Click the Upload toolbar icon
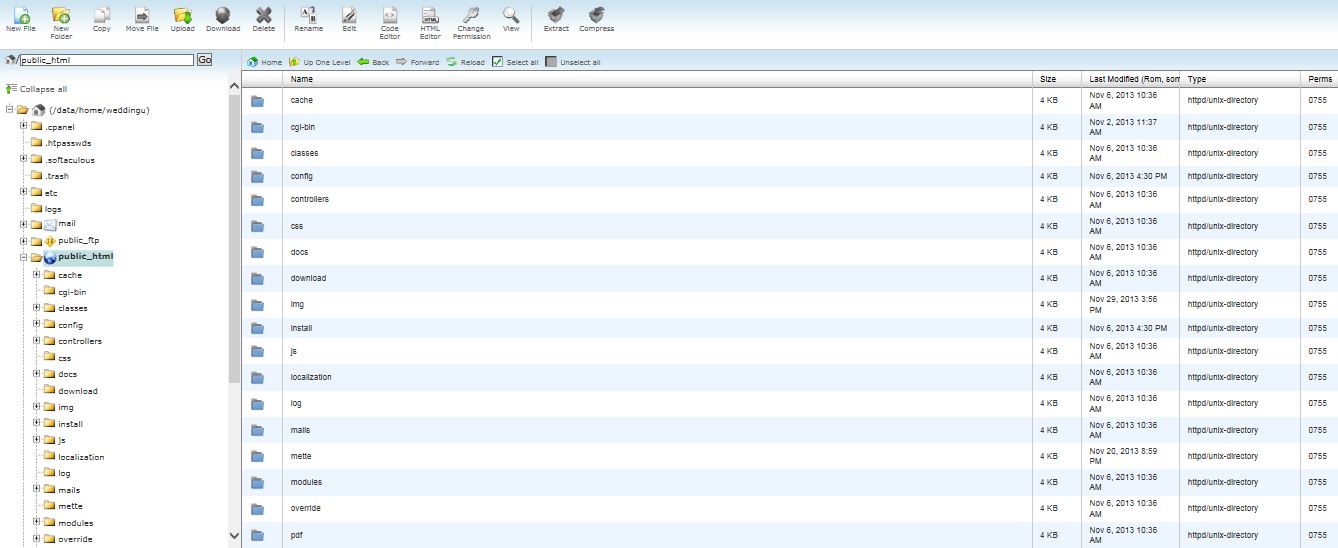The height and width of the screenshot is (548, 1338). [182, 16]
